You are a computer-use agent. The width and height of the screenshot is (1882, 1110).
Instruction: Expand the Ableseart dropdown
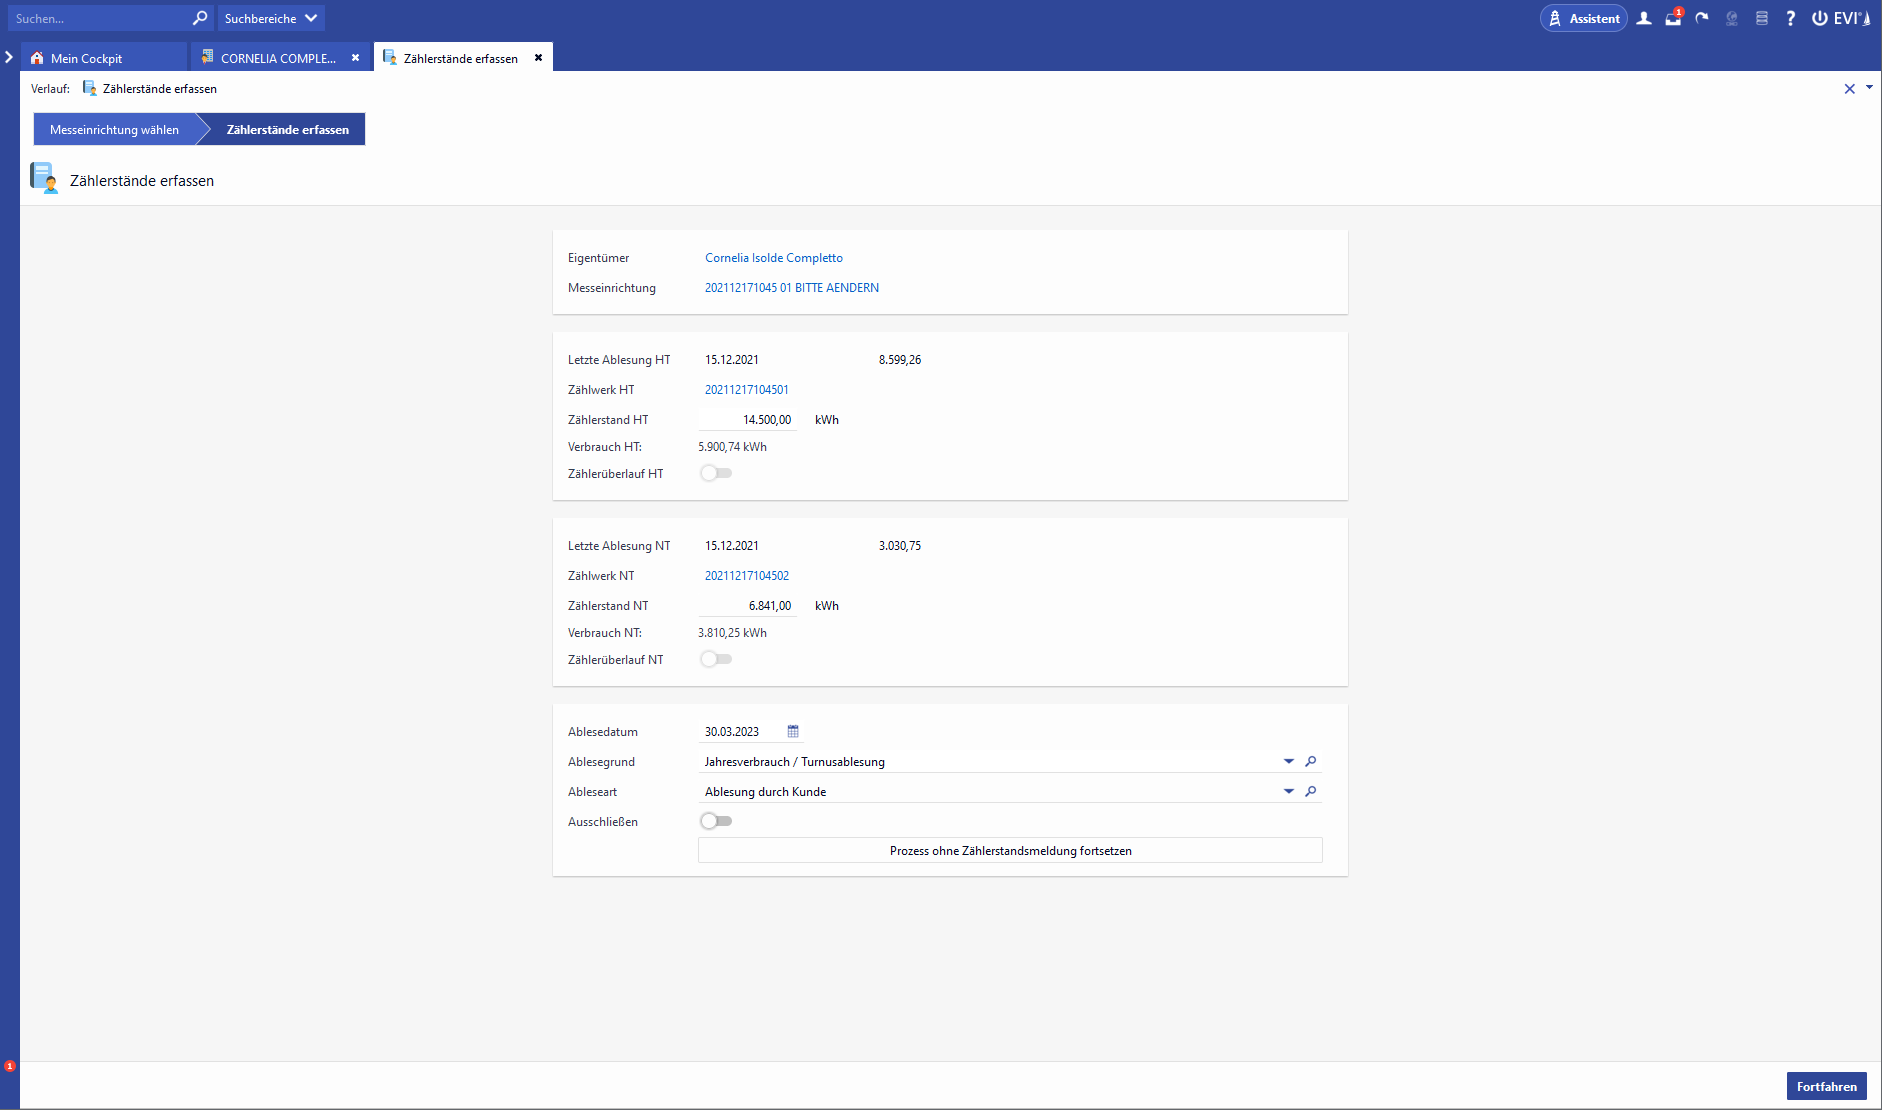click(1288, 791)
